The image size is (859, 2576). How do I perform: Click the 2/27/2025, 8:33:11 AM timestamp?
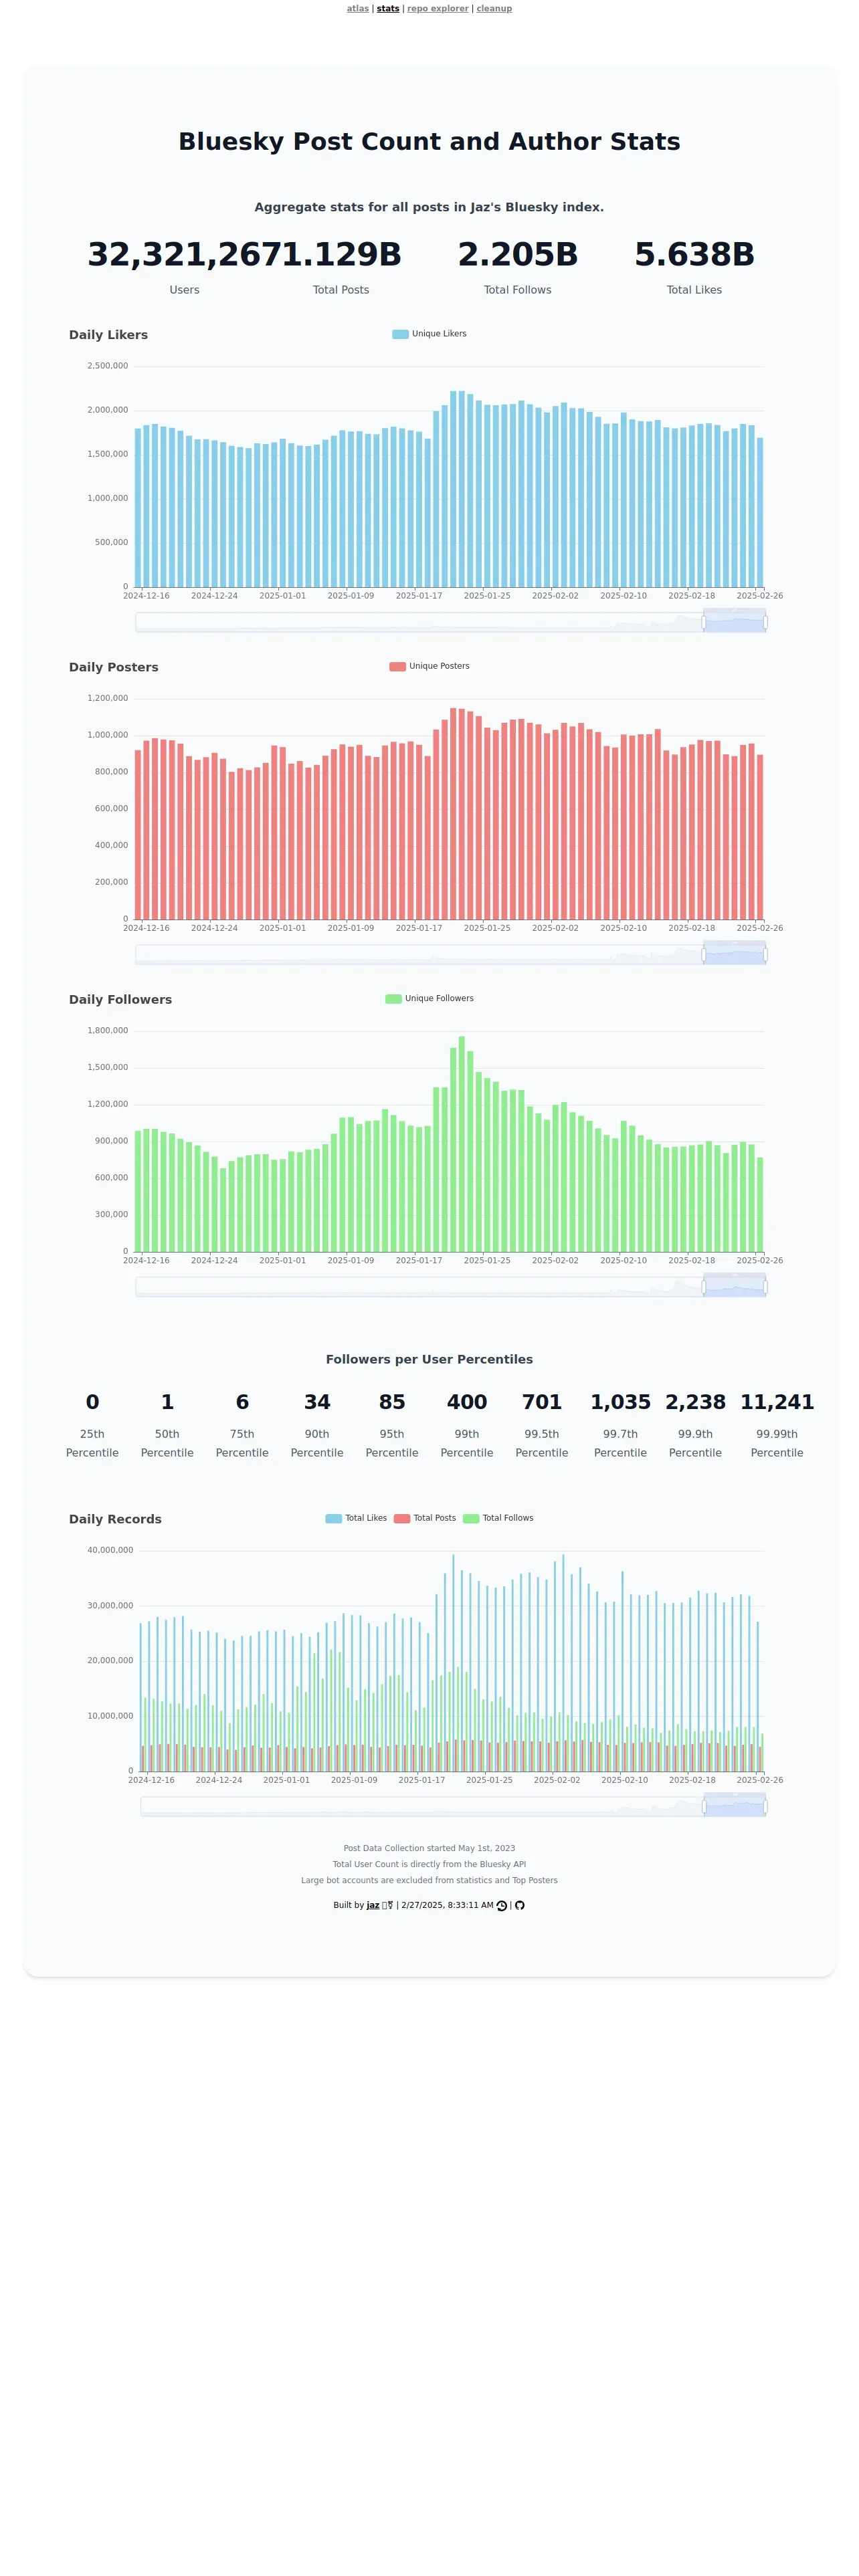pos(447,1905)
